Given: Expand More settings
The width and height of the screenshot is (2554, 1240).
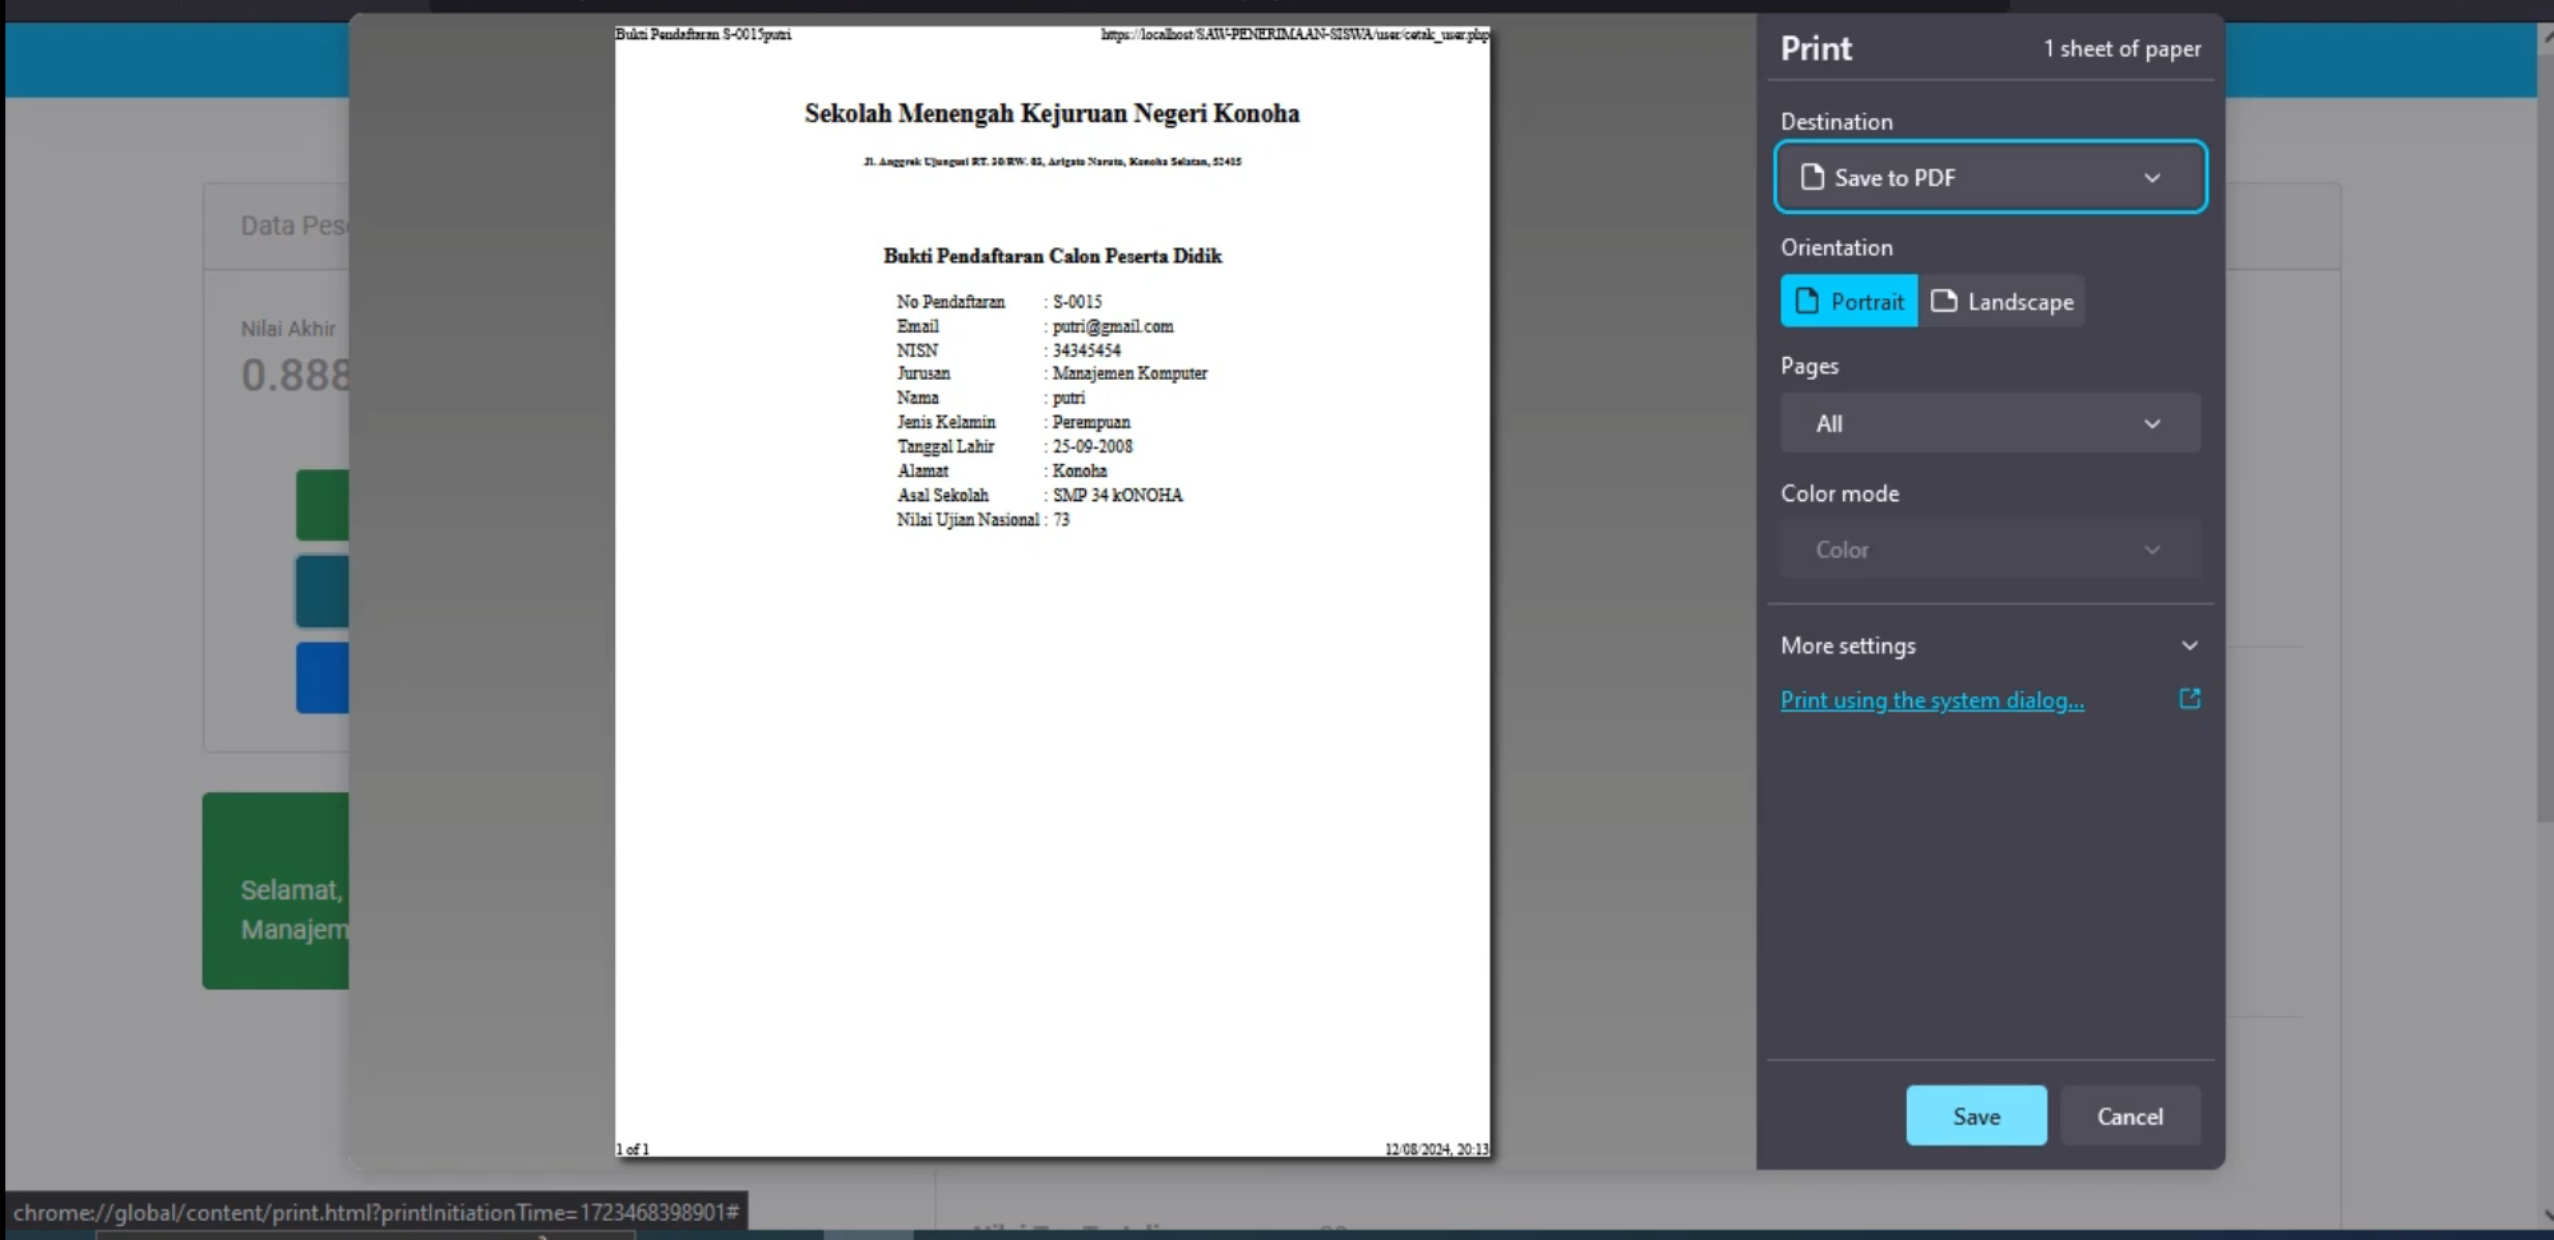Looking at the screenshot, I should pos(1990,645).
